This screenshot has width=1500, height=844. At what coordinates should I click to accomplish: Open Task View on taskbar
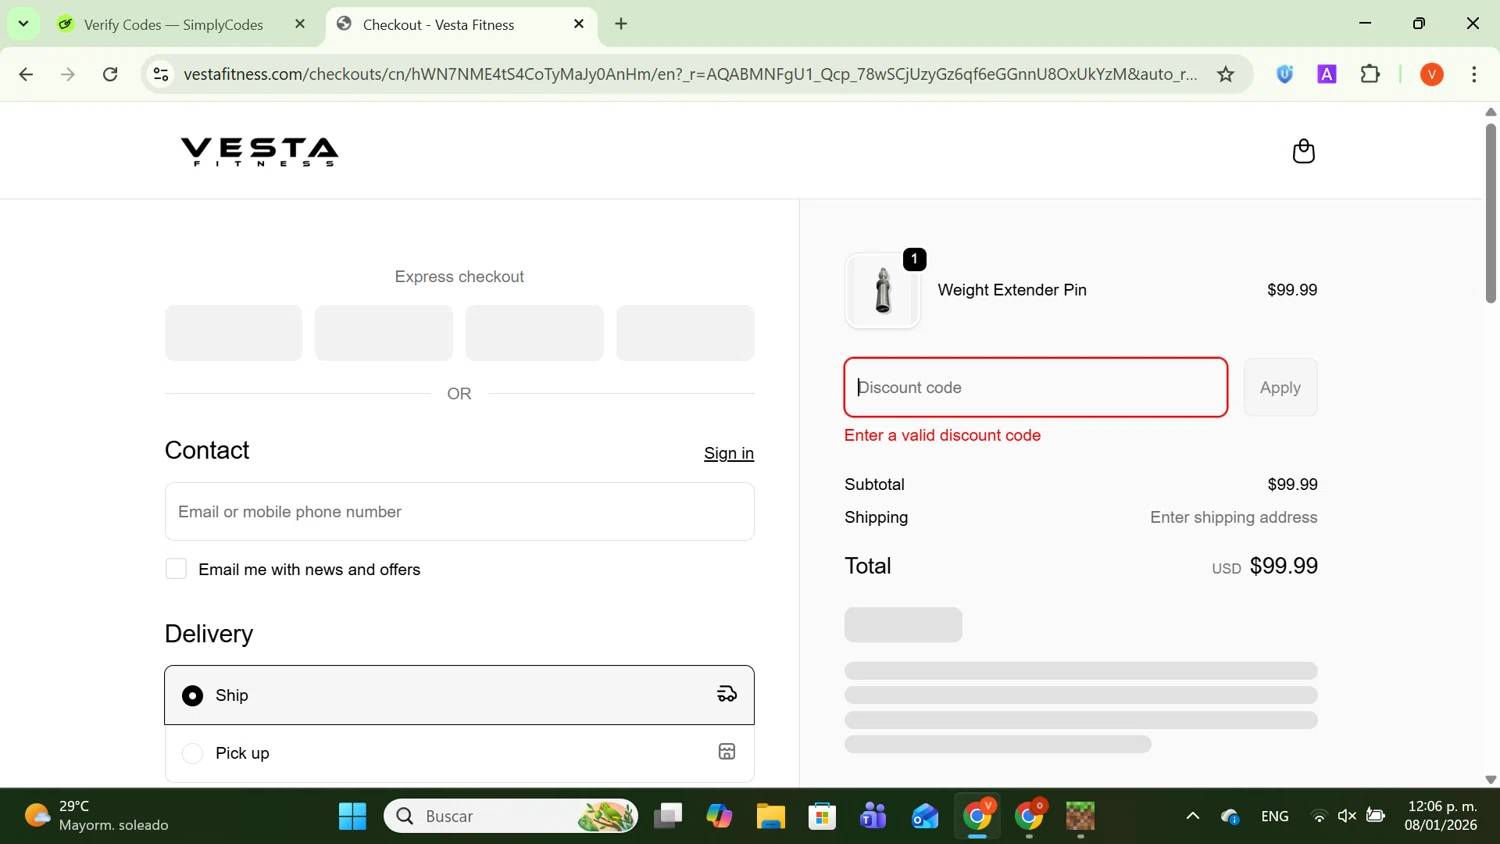[x=668, y=816]
